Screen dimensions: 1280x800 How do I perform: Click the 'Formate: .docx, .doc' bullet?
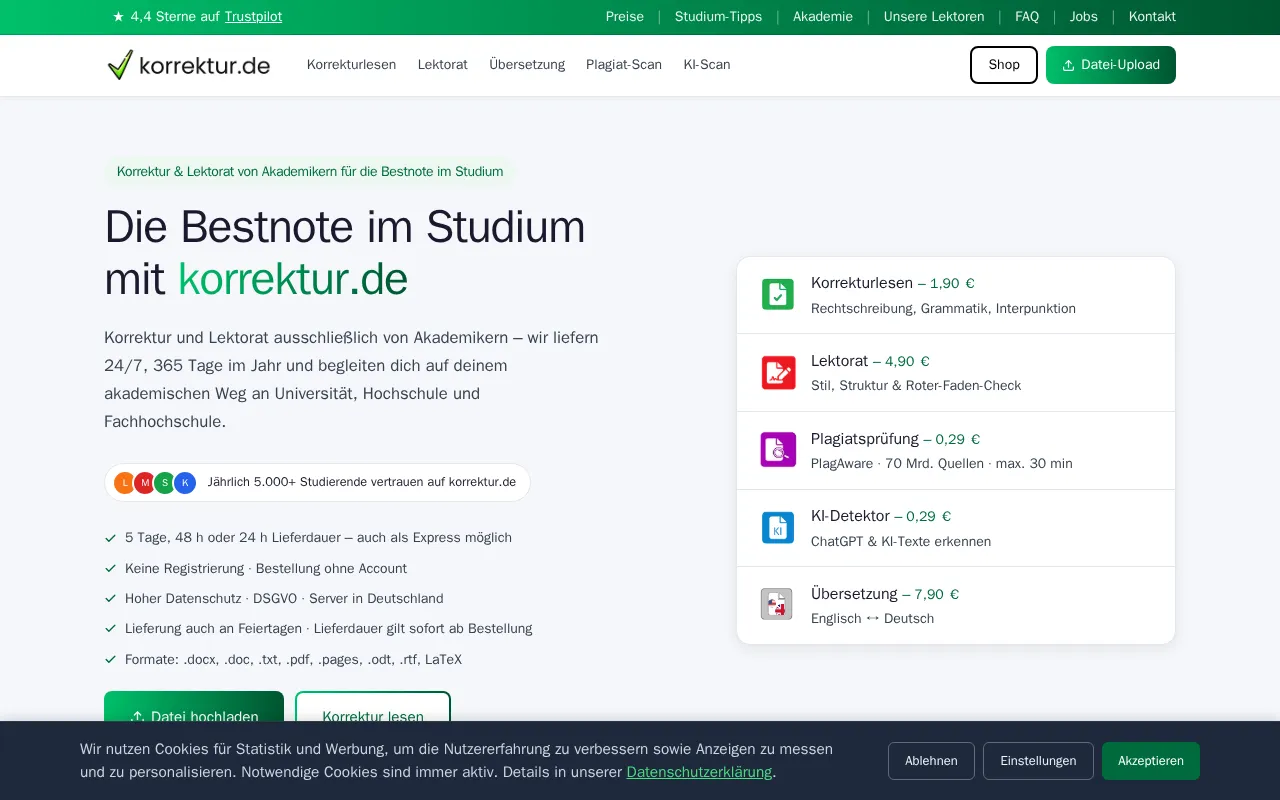pos(293,659)
